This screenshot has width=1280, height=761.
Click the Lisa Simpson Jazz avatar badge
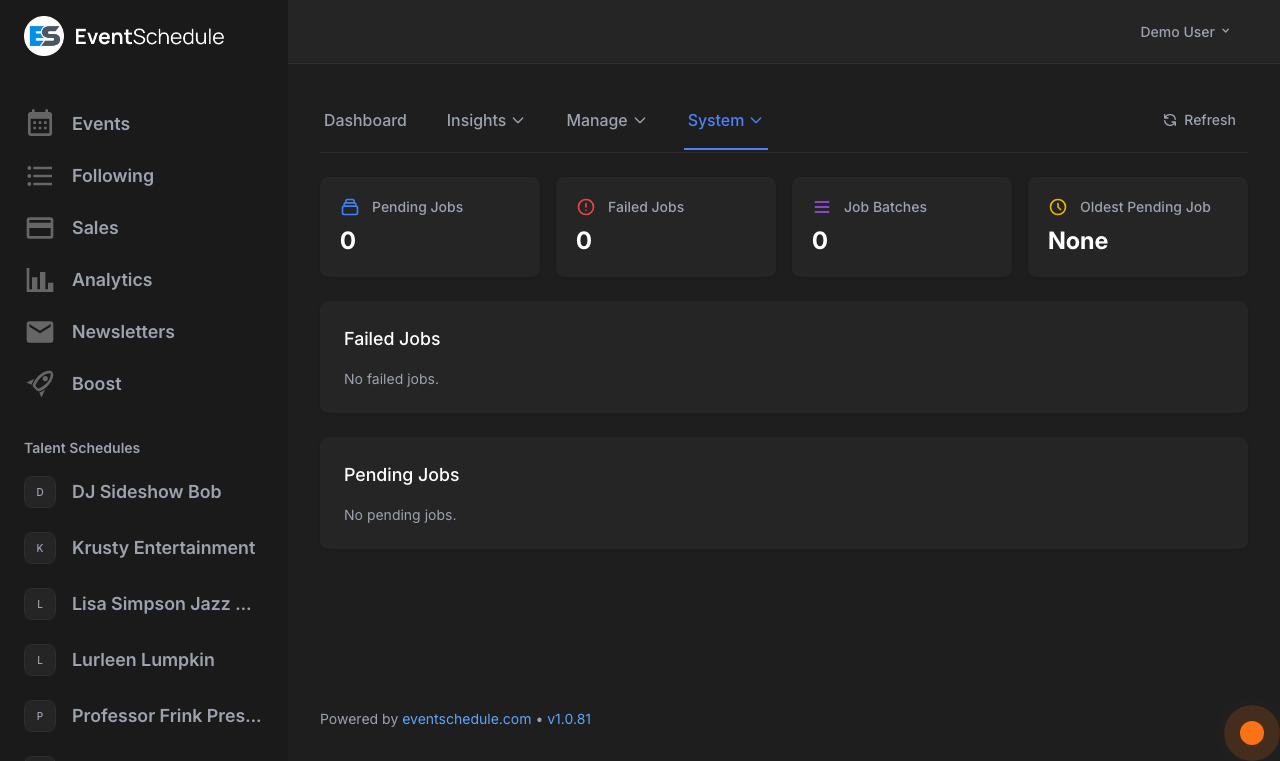coord(40,604)
